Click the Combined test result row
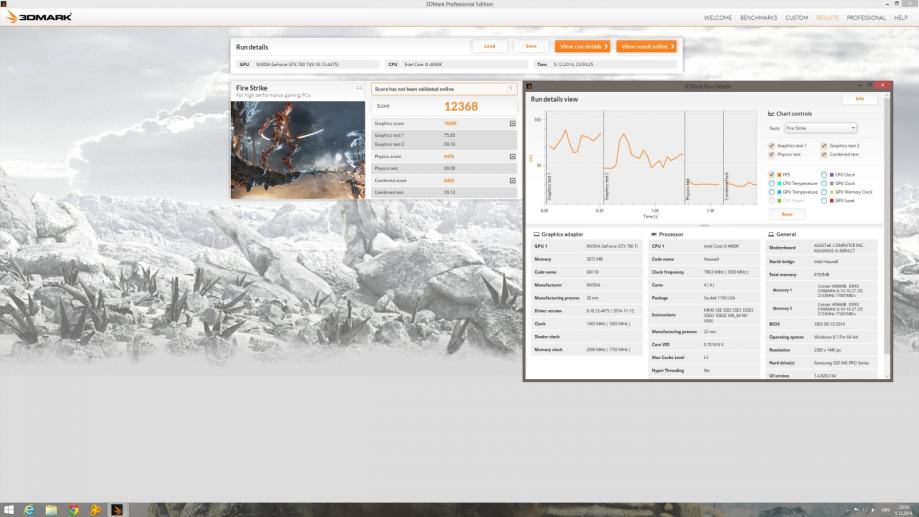Screen dimensions: 919x517 click(x=444, y=192)
